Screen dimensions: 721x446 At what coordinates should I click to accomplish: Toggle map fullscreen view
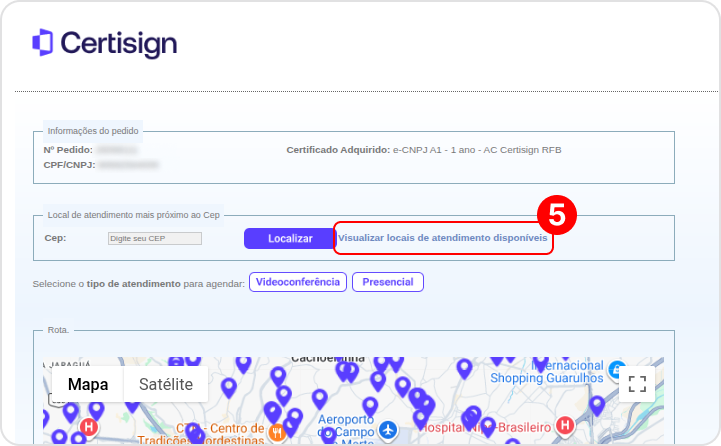pyautogui.click(x=637, y=384)
